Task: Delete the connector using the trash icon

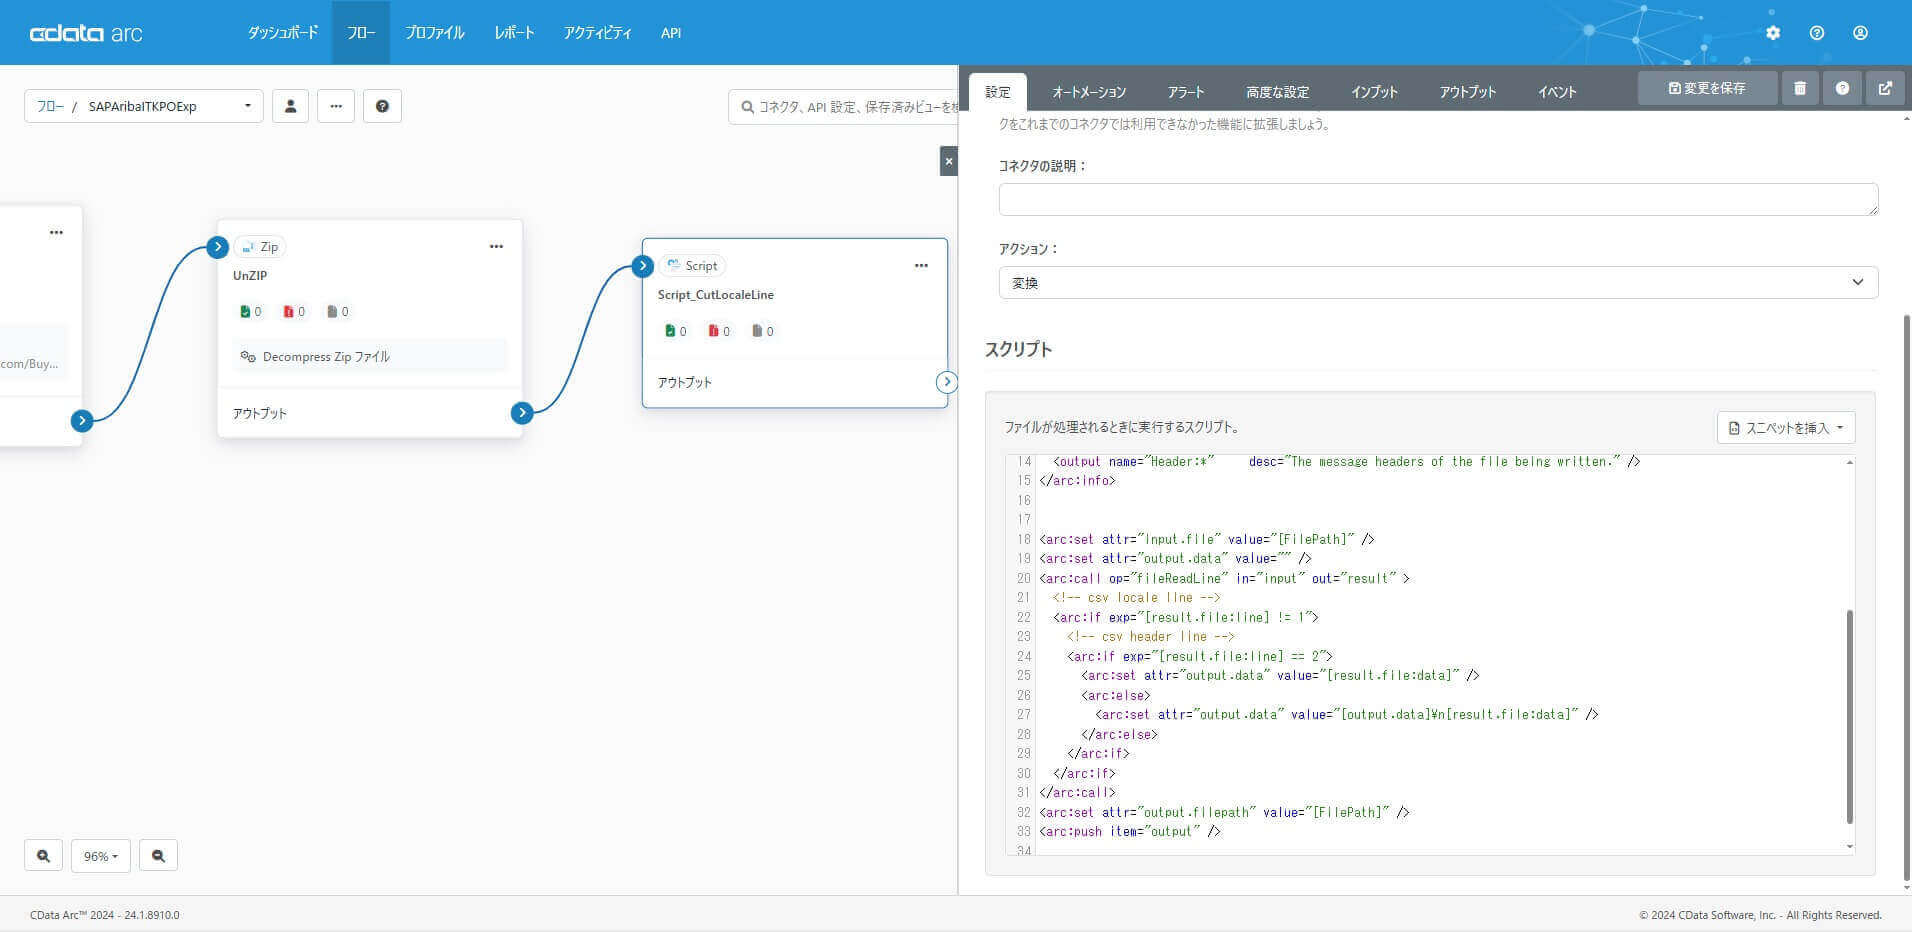Action: [x=1801, y=88]
